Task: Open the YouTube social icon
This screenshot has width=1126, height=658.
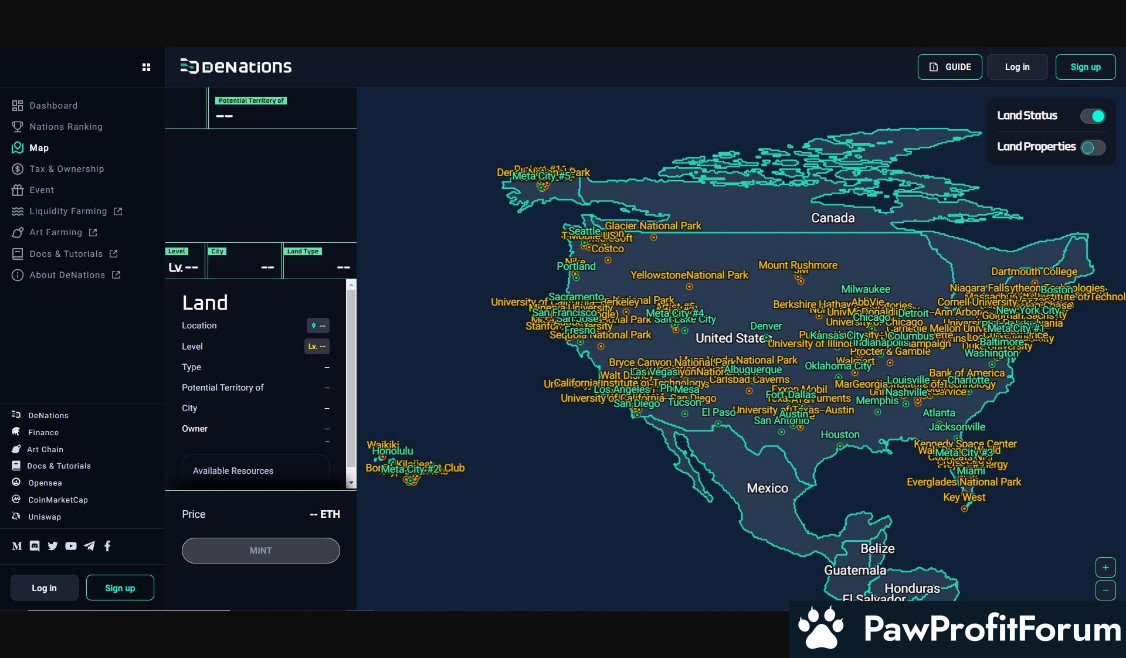Action: pos(70,546)
